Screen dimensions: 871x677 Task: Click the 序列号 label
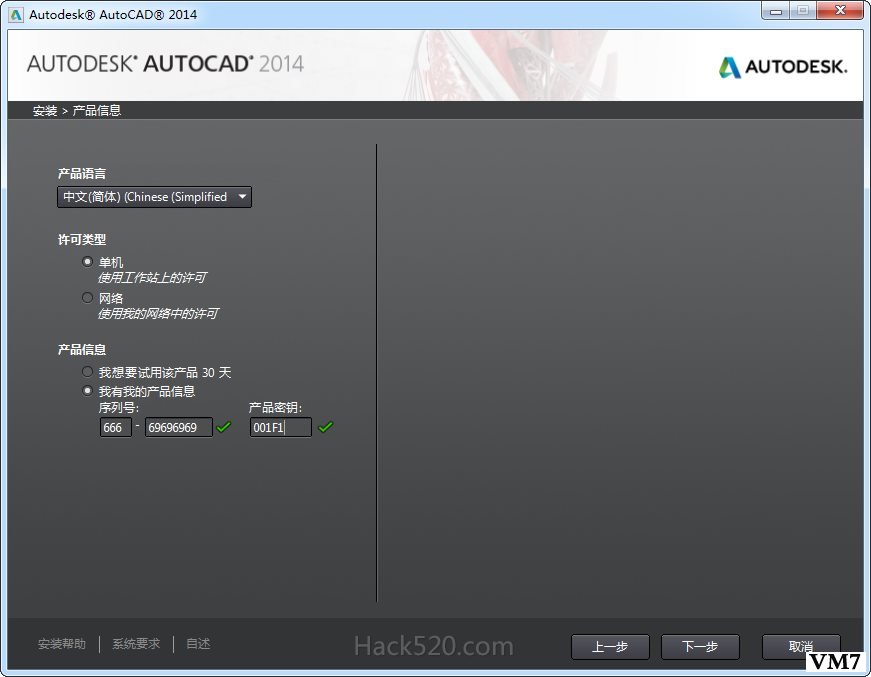point(118,408)
